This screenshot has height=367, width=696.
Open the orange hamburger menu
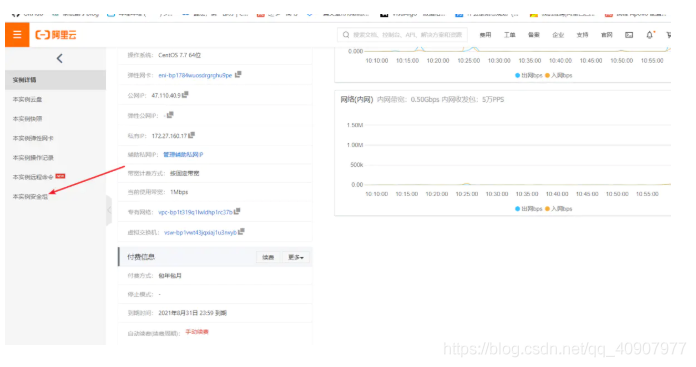pos(17,35)
